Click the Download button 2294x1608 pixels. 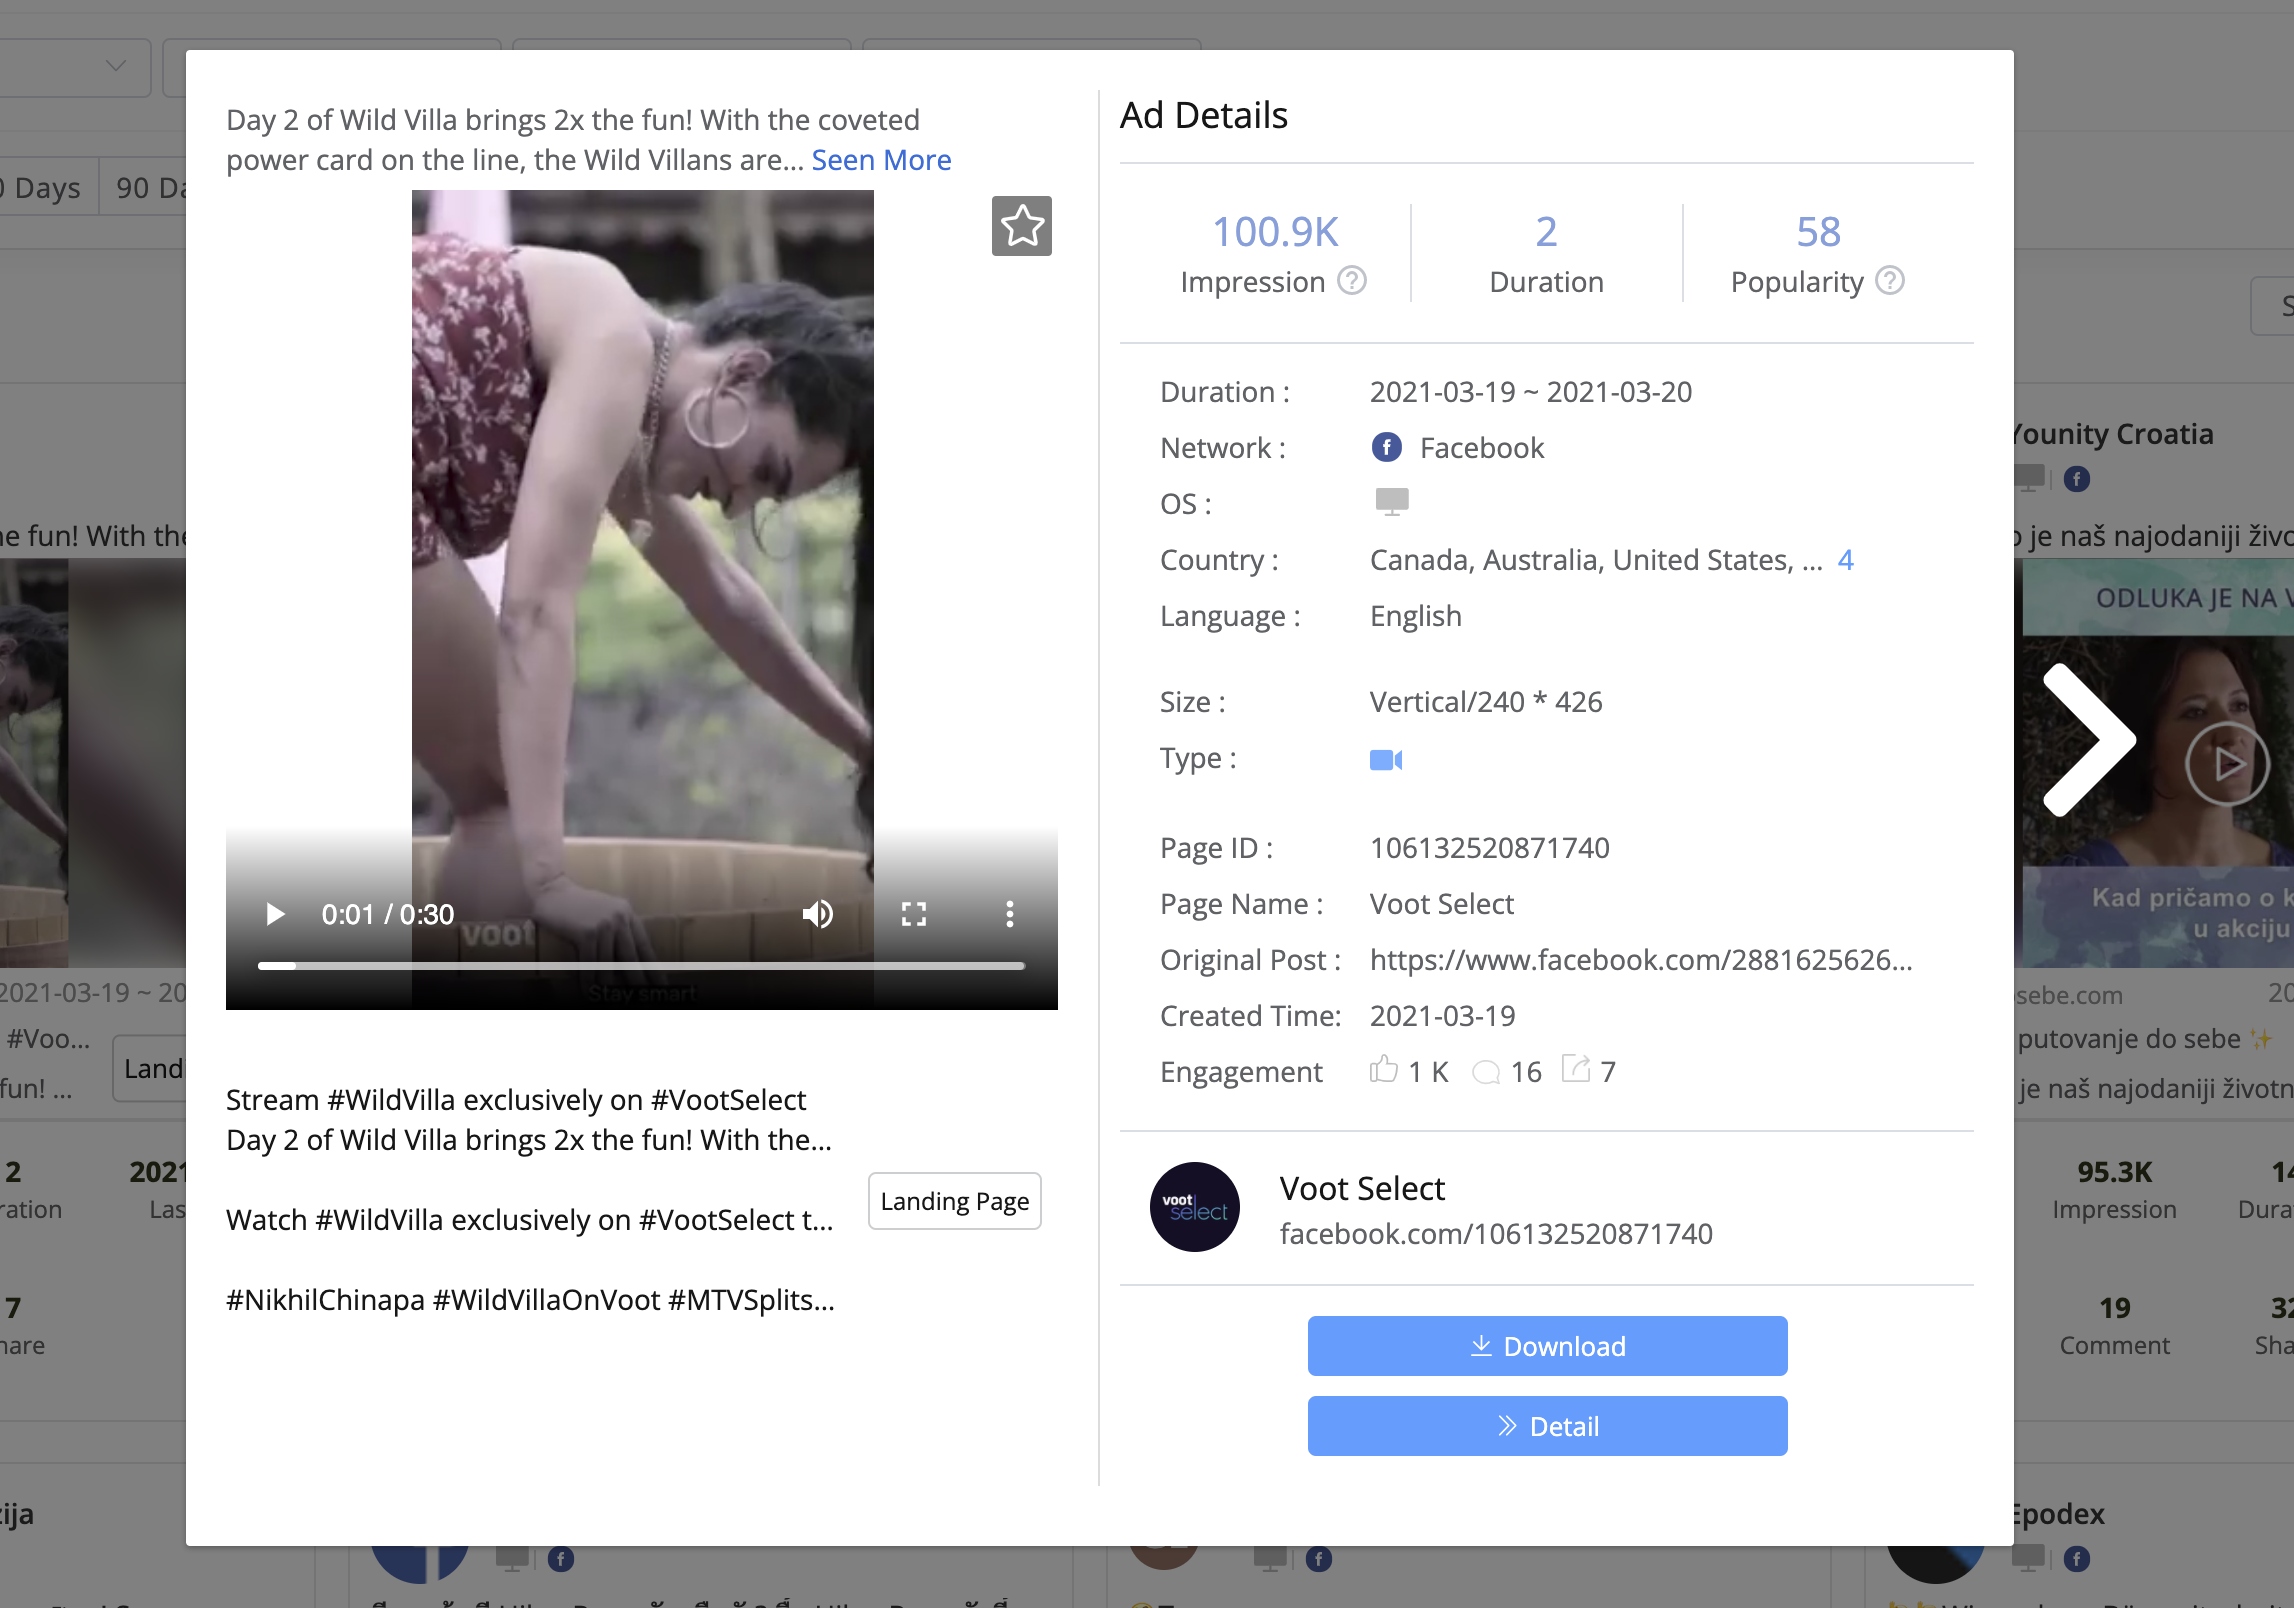click(x=1547, y=1346)
